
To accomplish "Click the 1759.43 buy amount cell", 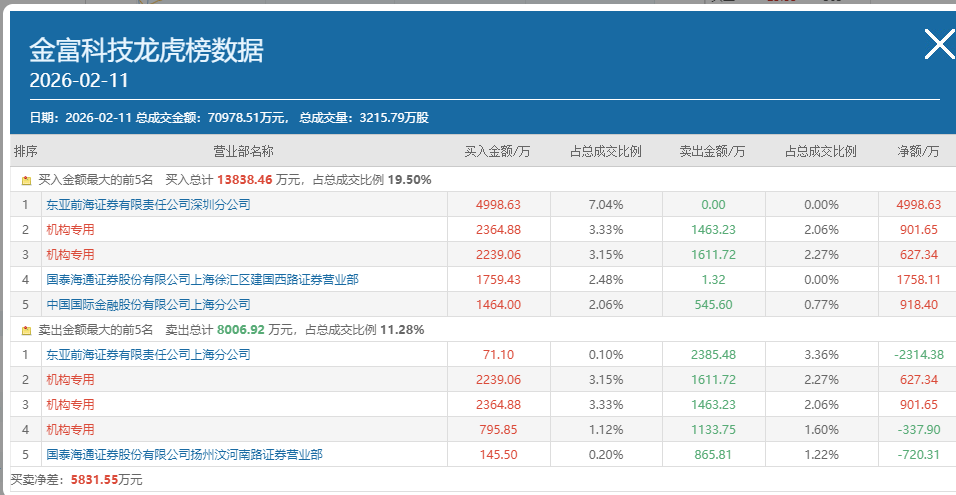I will pyautogui.click(x=498, y=280).
